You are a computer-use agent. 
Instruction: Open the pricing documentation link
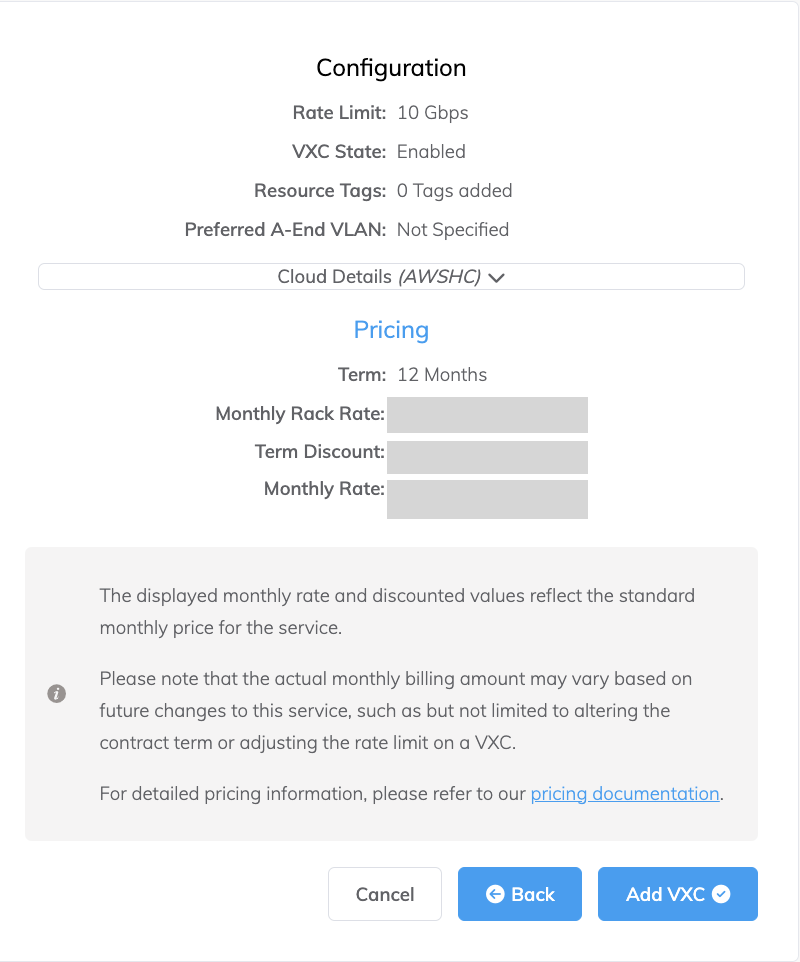tap(625, 794)
